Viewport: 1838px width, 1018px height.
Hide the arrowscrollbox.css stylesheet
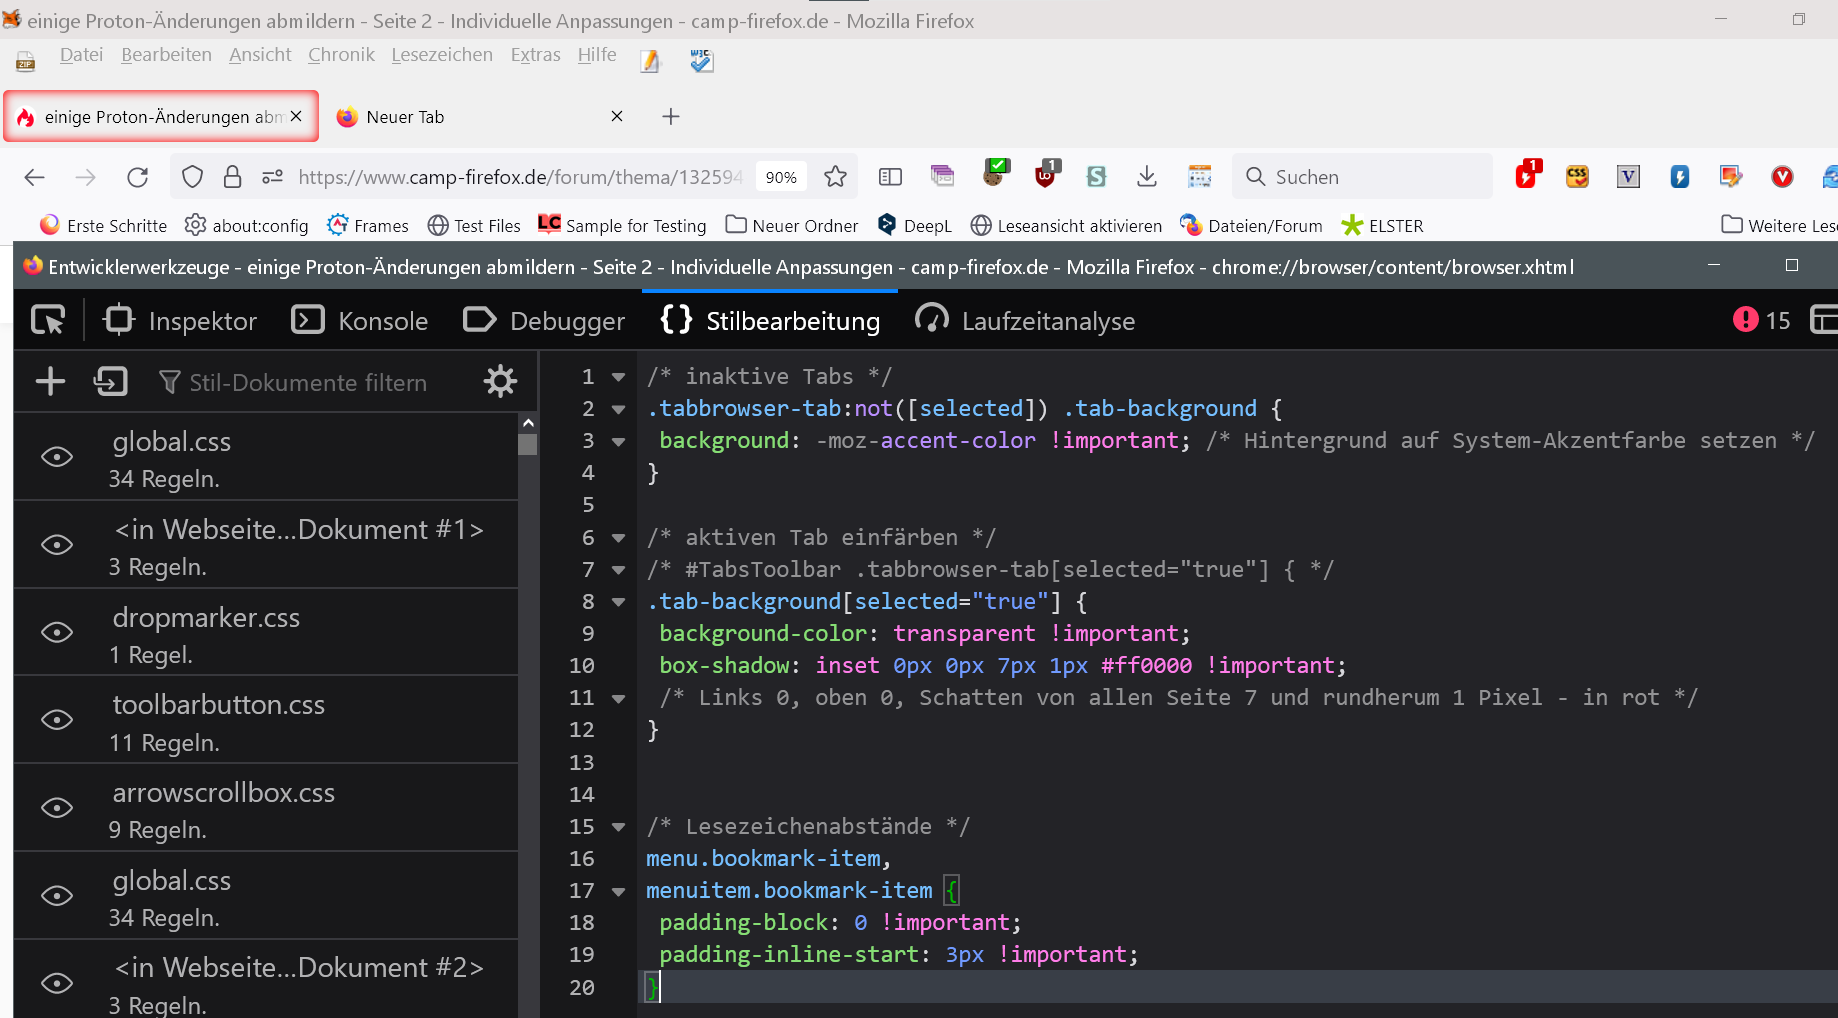coord(57,808)
